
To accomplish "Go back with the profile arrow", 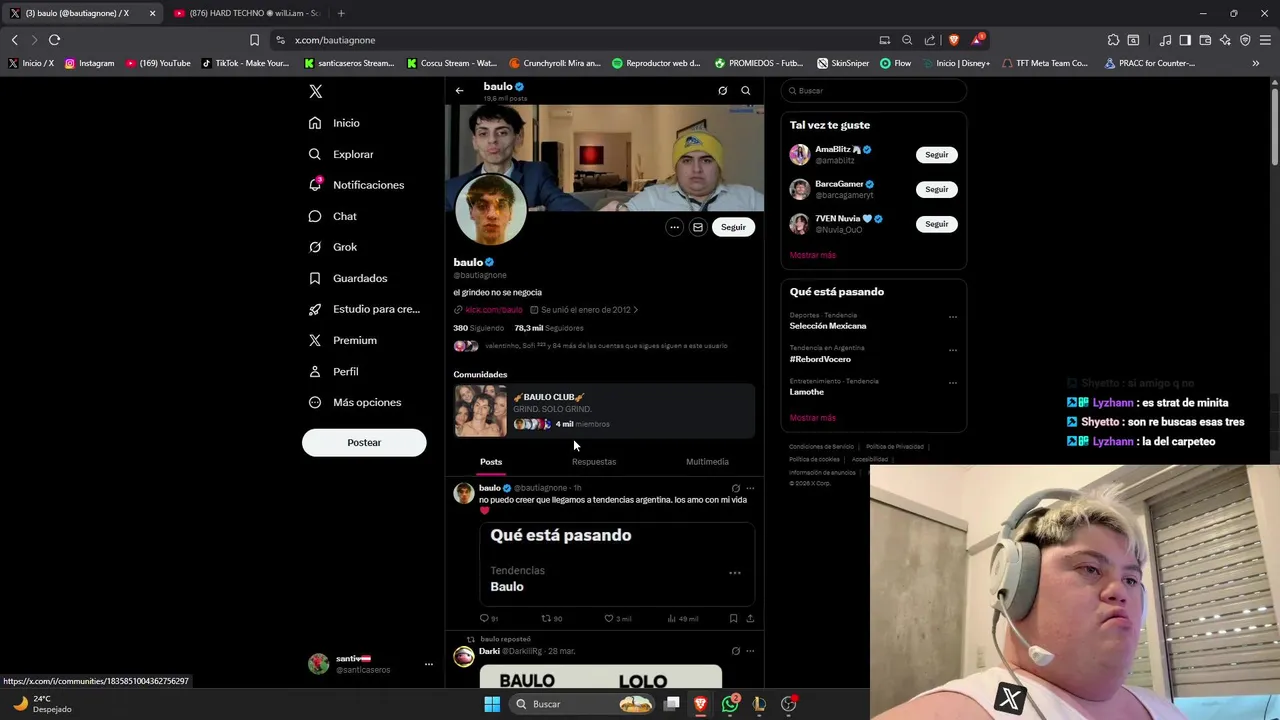I will (459, 91).
